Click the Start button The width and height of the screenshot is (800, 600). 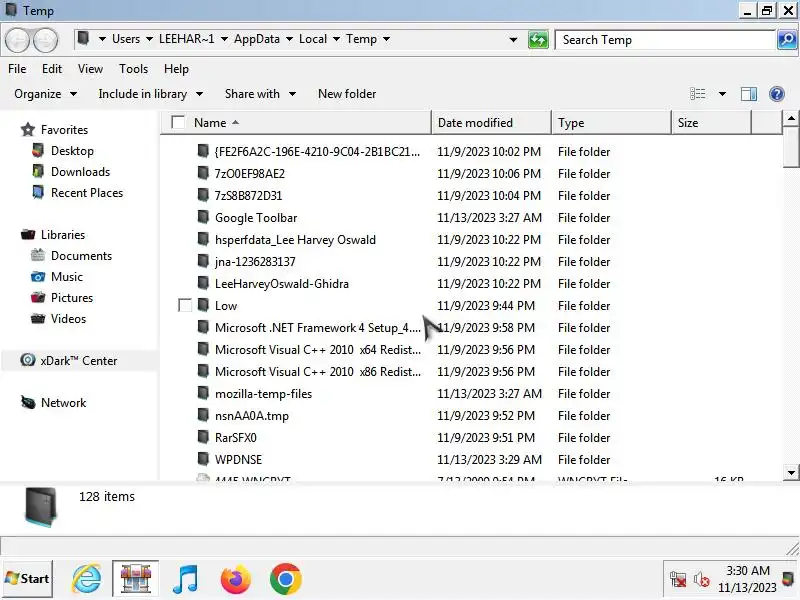coord(28,579)
